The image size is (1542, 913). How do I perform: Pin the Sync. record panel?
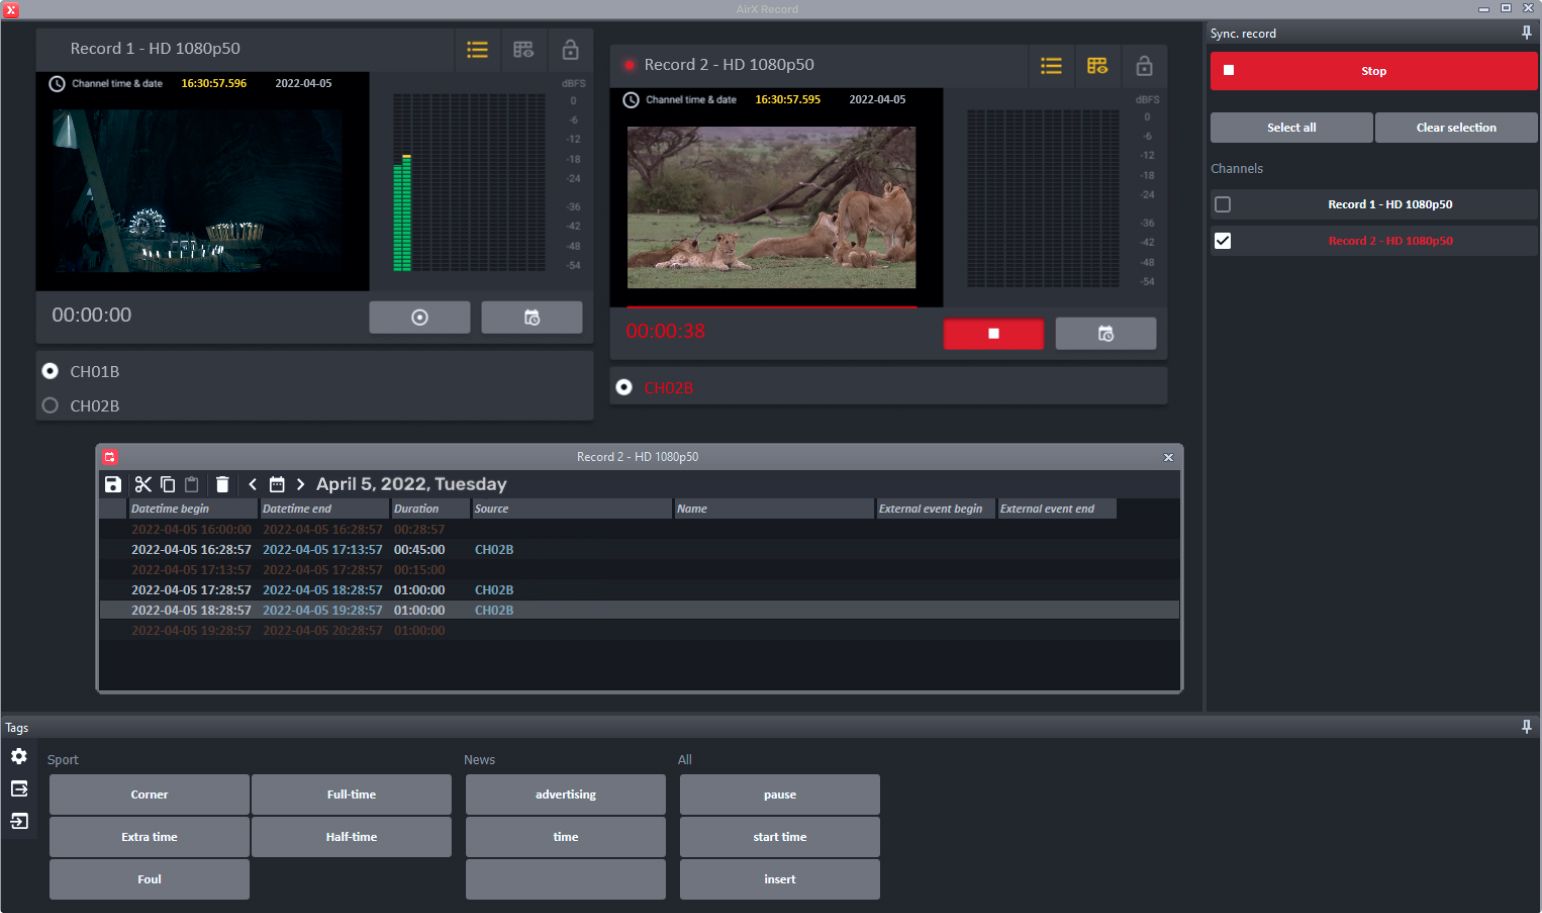(1526, 33)
